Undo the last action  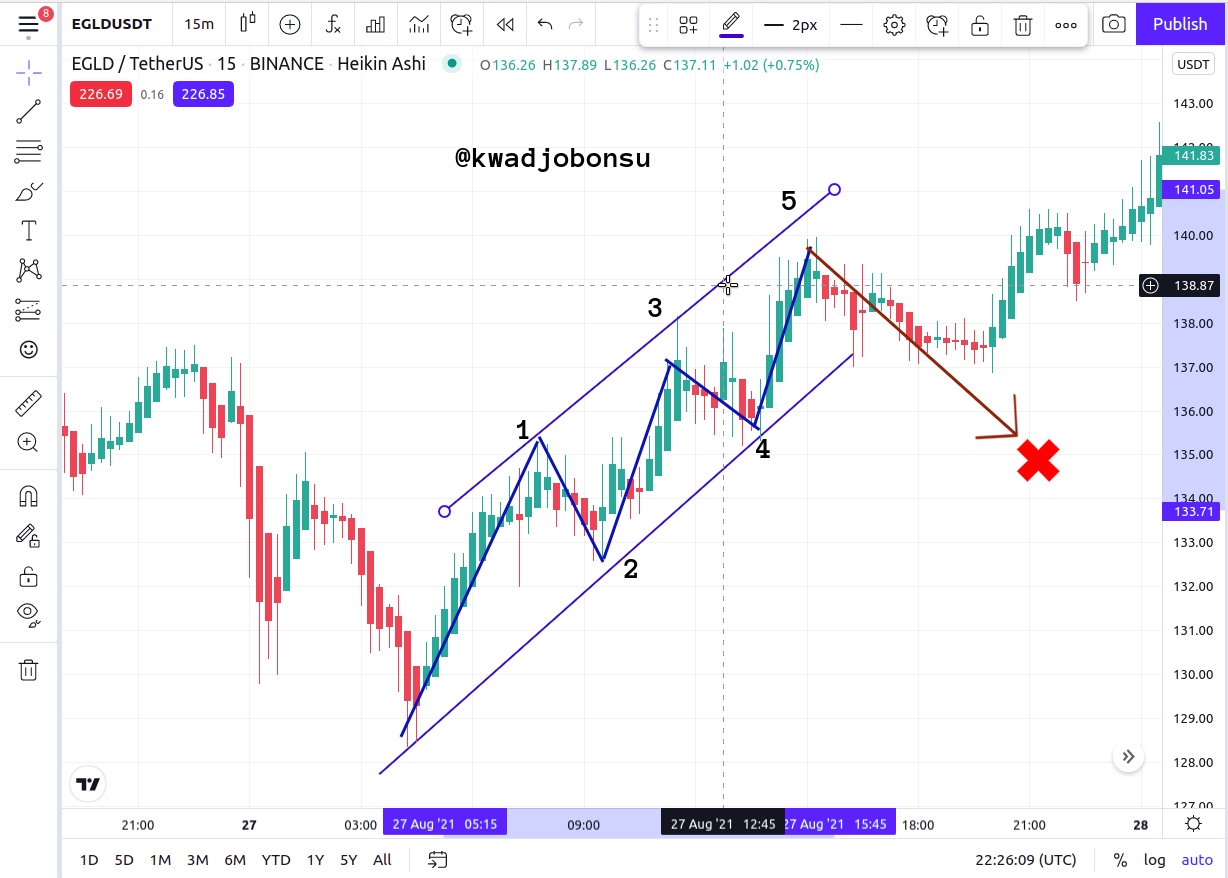(x=545, y=24)
